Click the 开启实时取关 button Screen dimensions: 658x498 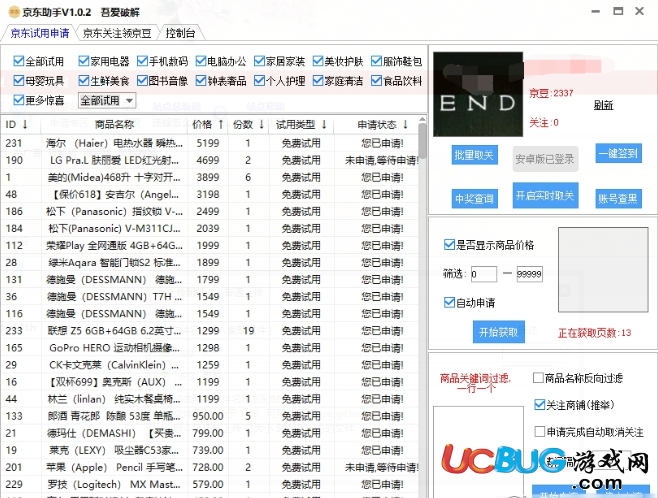(x=545, y=196)
